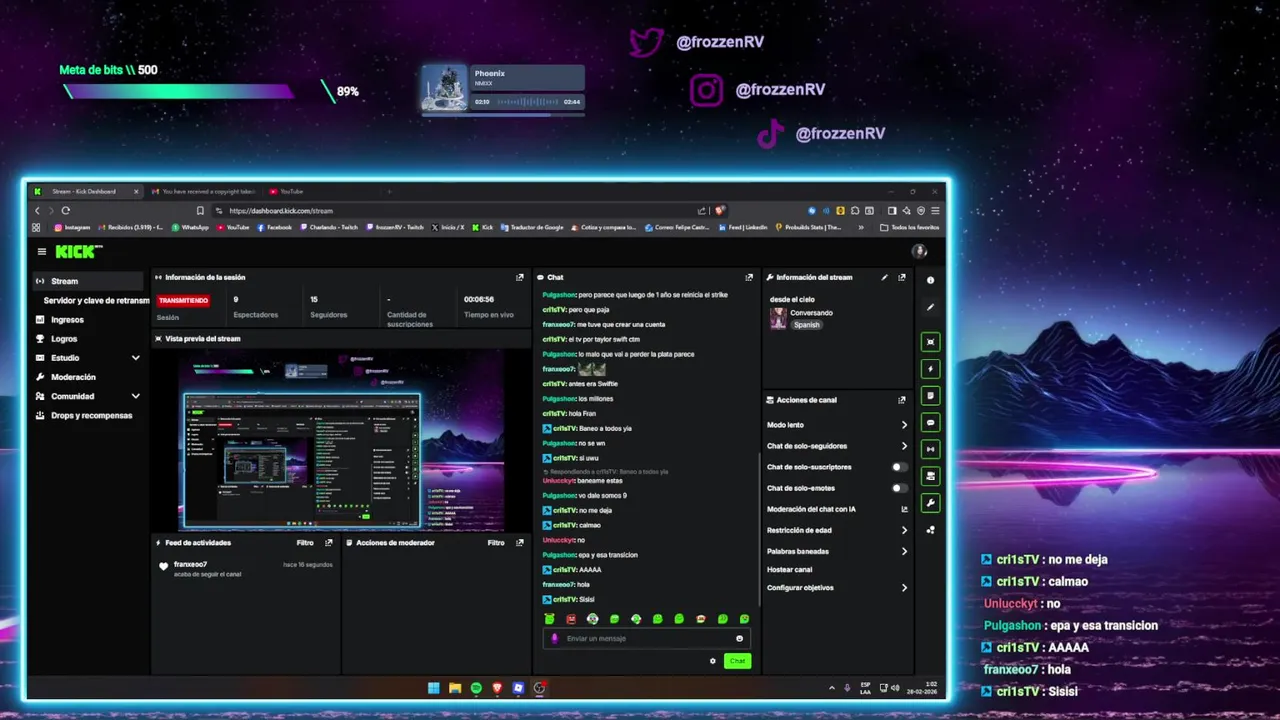Open the Instagram bookmark

click(x=72, y=227)
